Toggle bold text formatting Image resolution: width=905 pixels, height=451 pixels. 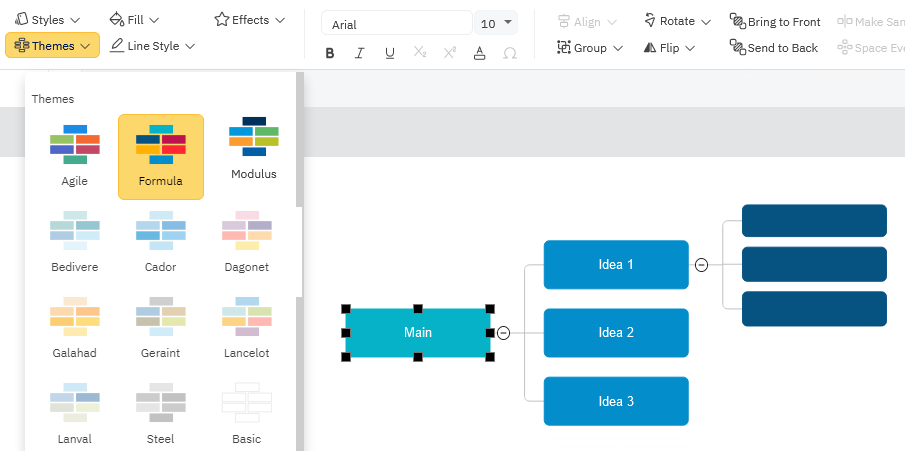(330, 53)
